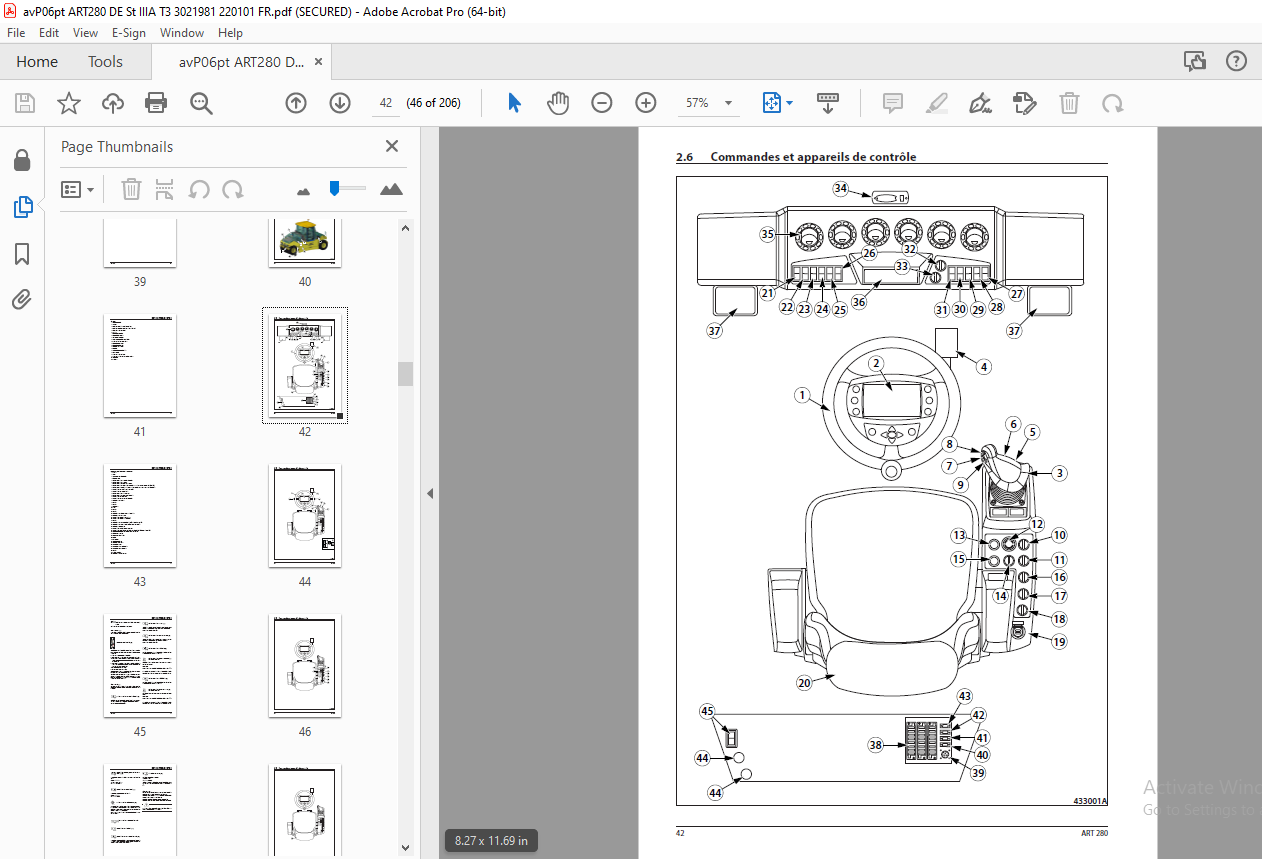1262x859 pixels.
Task: Delete pages from the thumbnails toolbar
Action: pos(131,189)
